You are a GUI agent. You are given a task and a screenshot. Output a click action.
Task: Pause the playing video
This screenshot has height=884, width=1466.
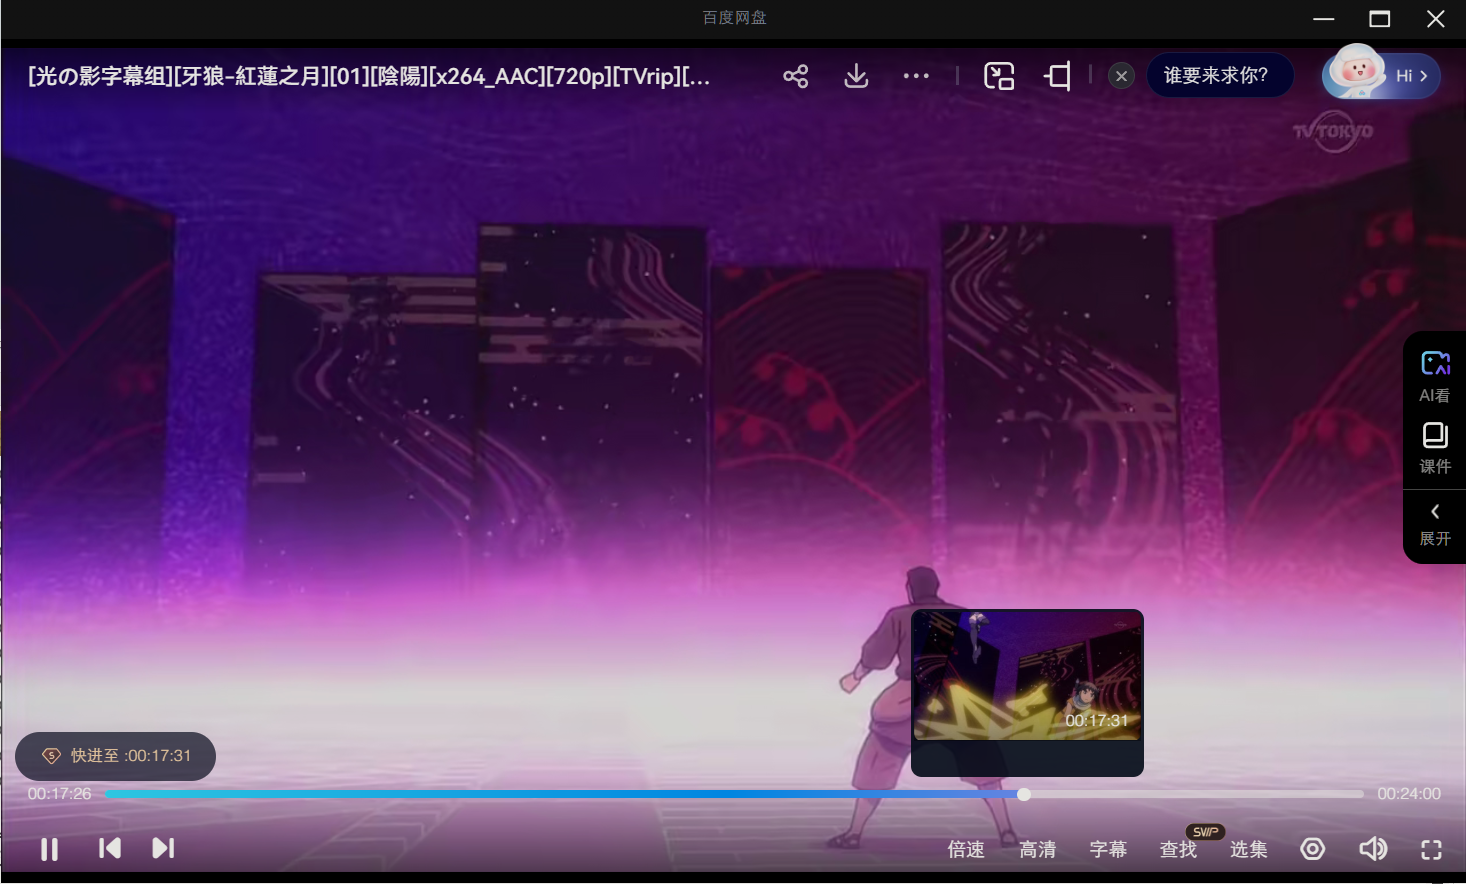tap(49, 848)
